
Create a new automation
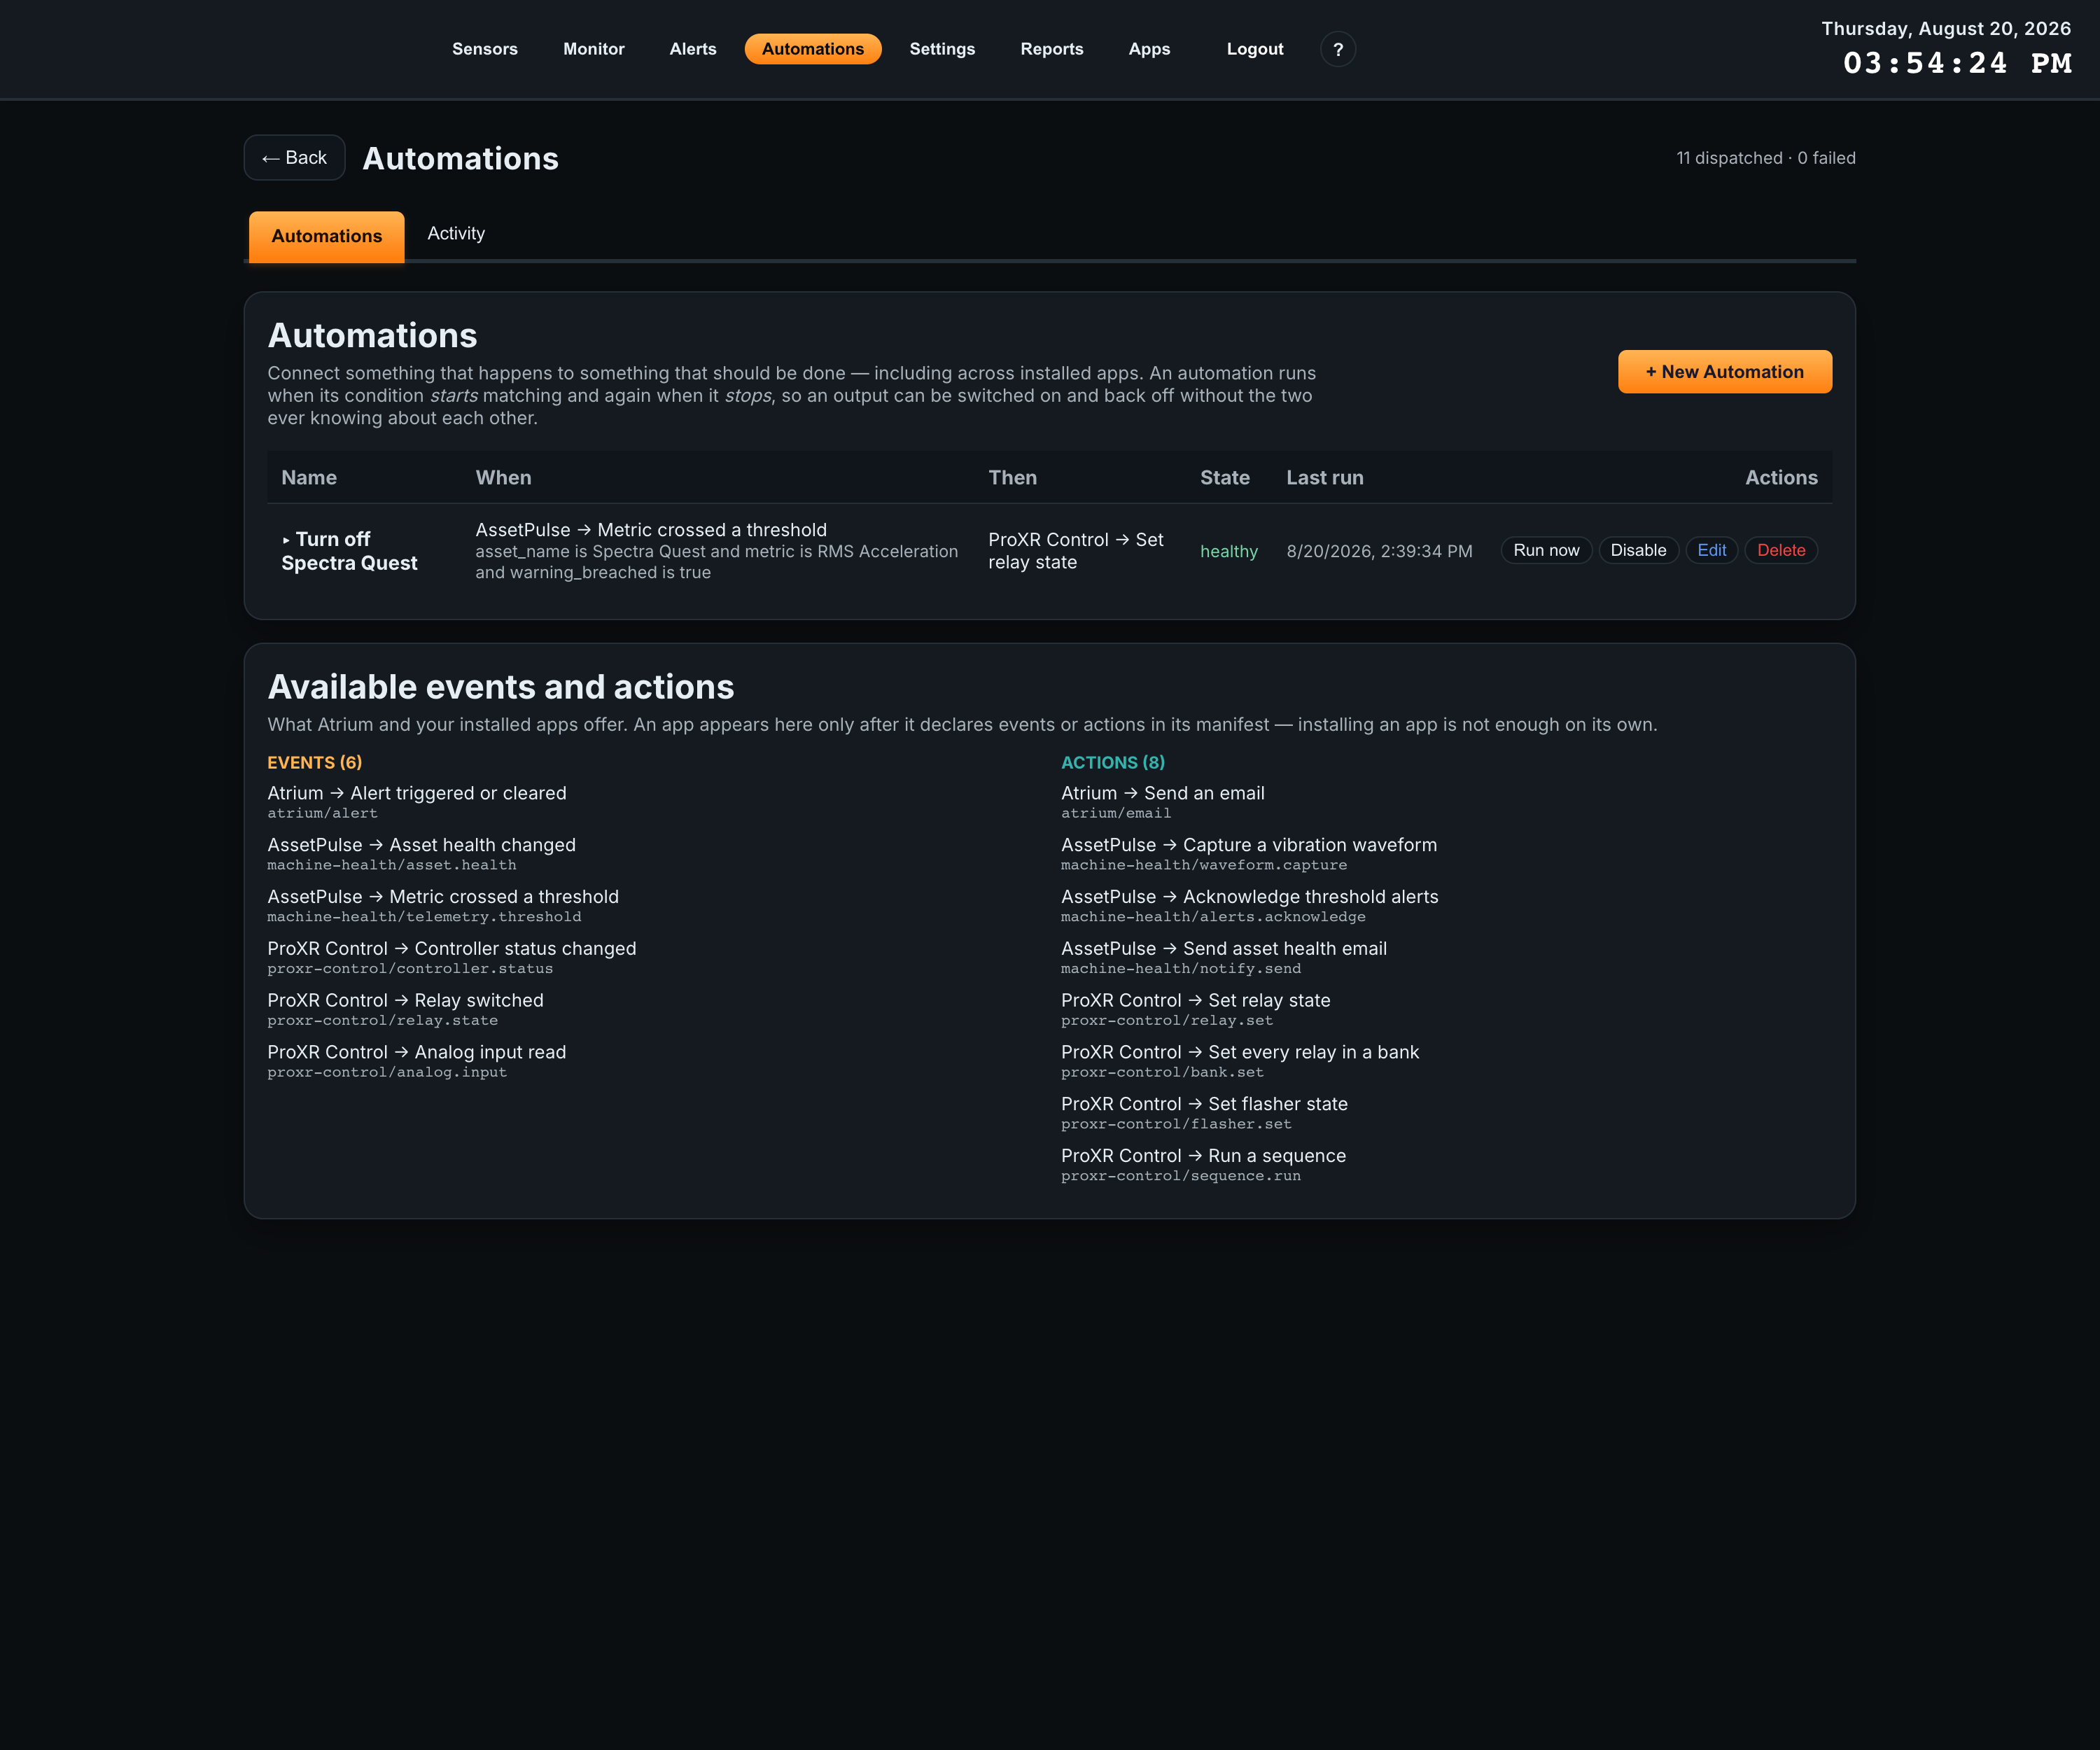point(1725,372)
